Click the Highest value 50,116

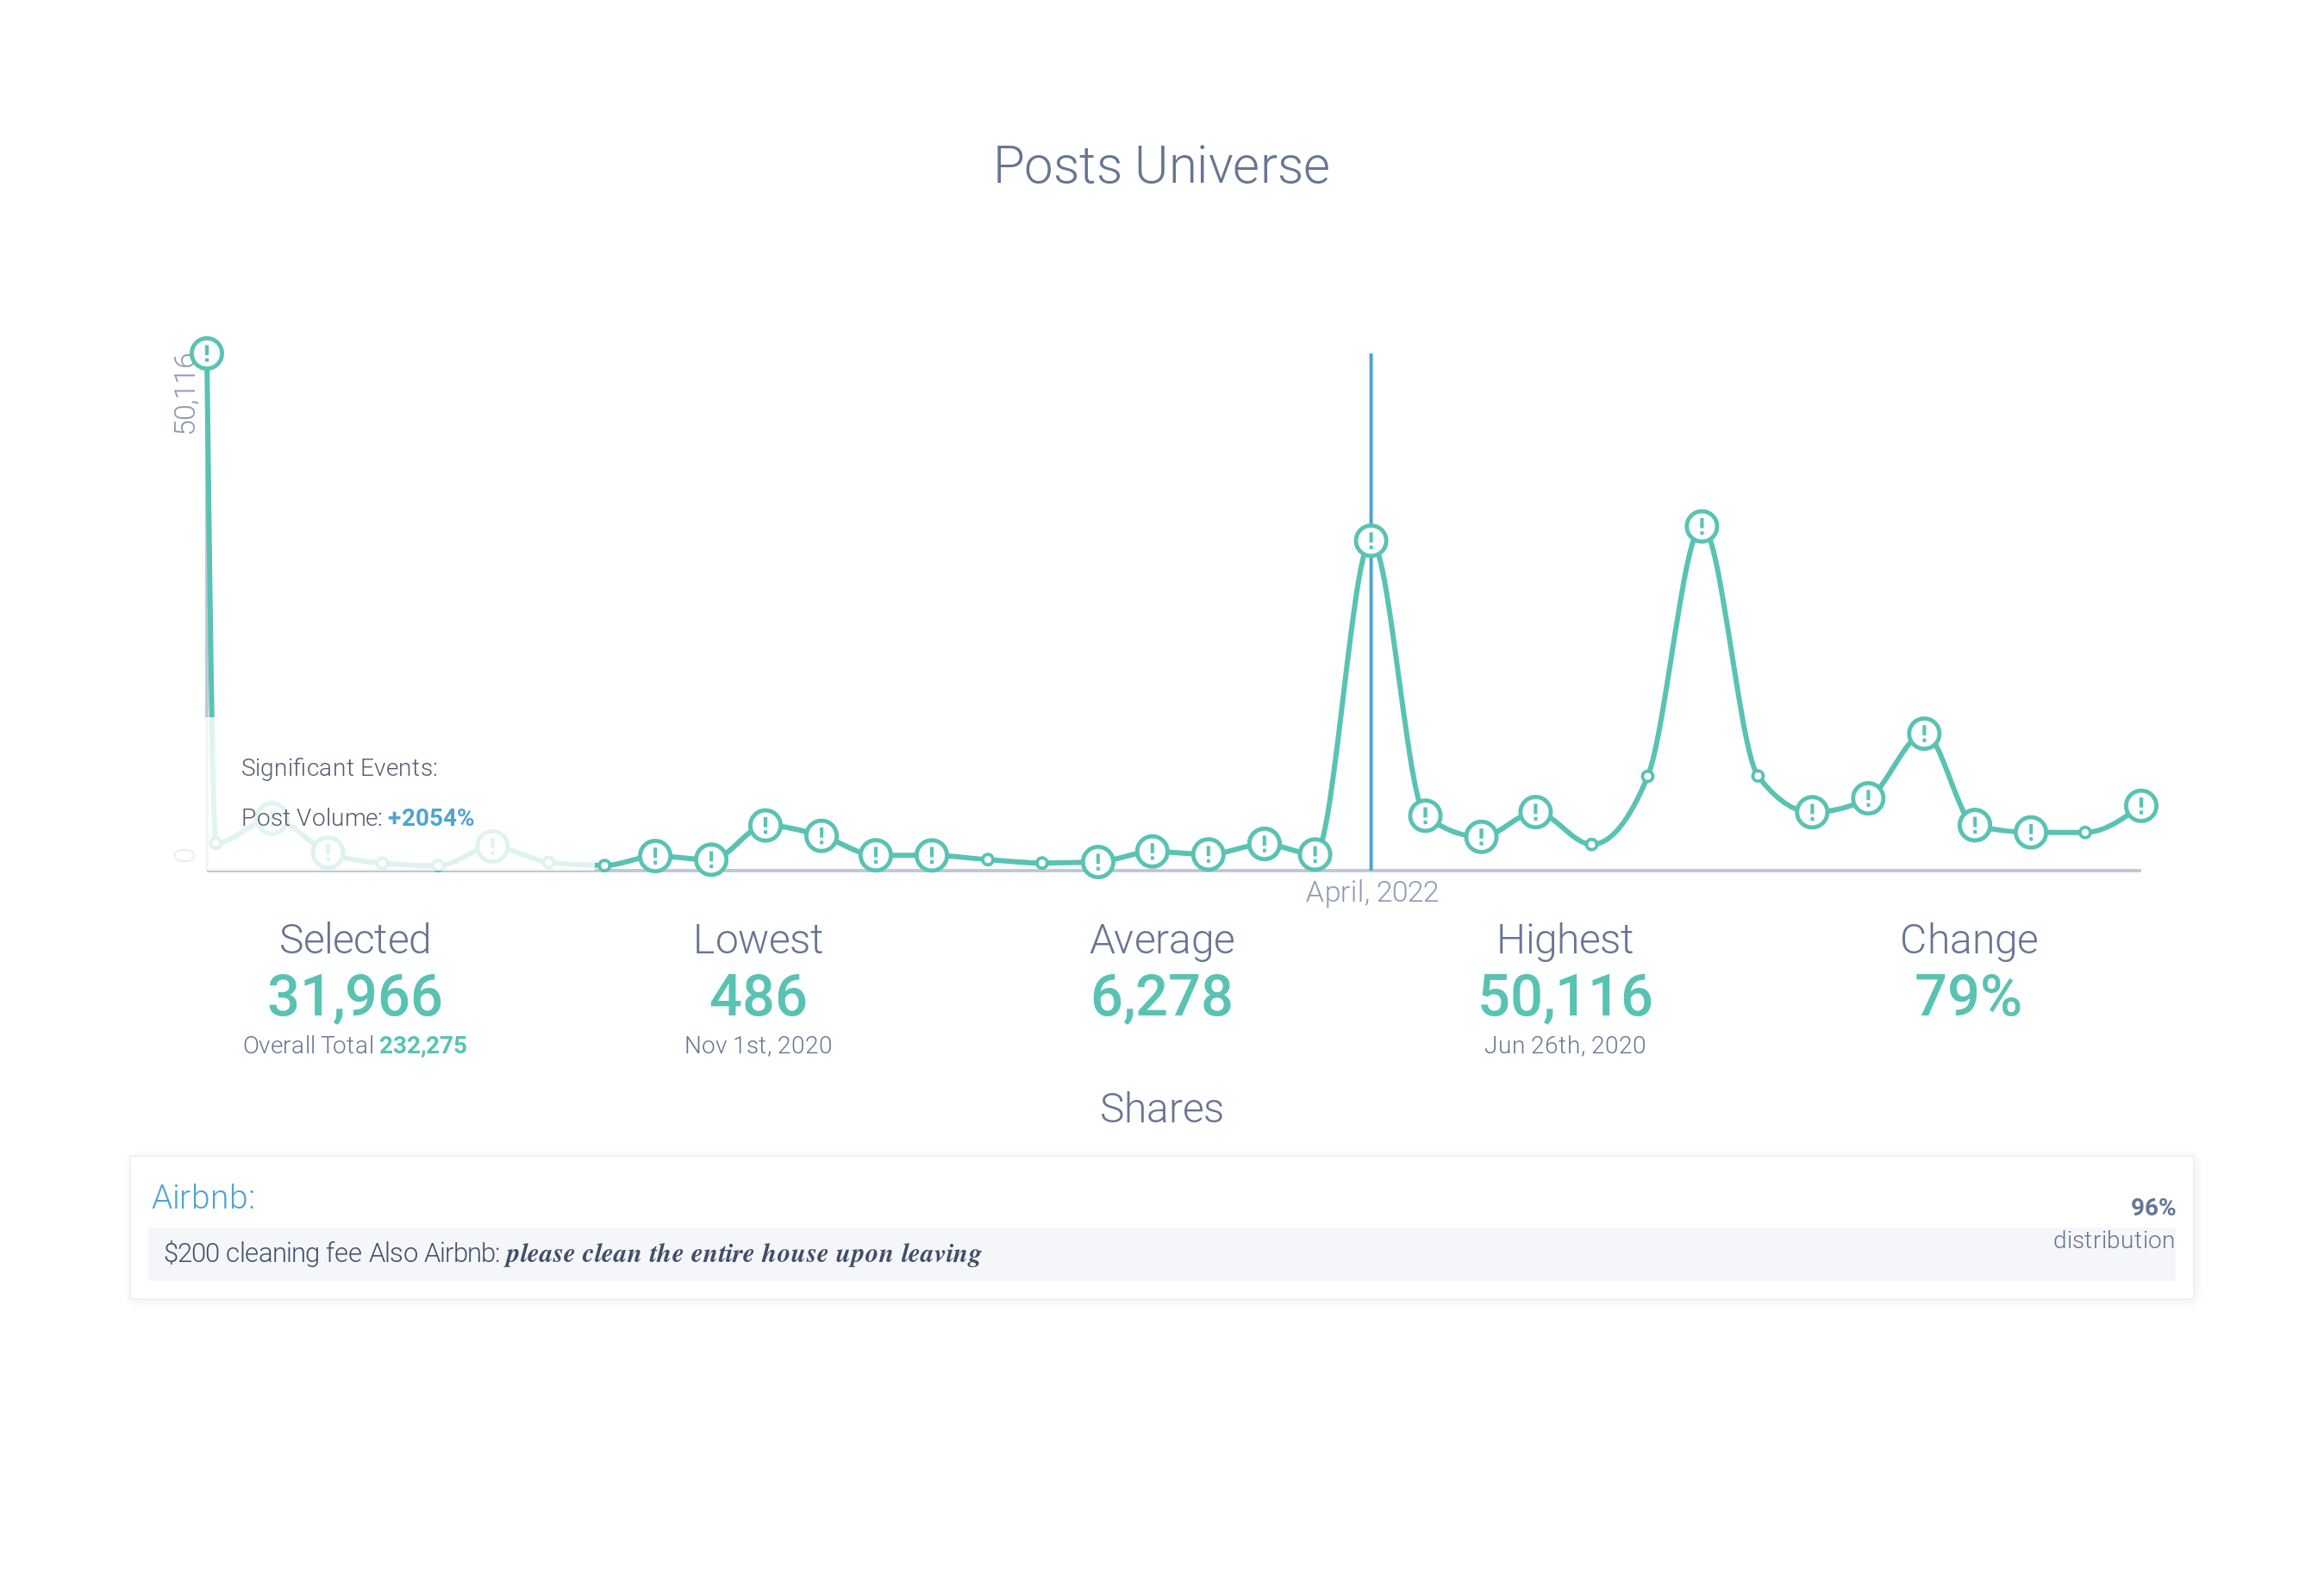1566,994
